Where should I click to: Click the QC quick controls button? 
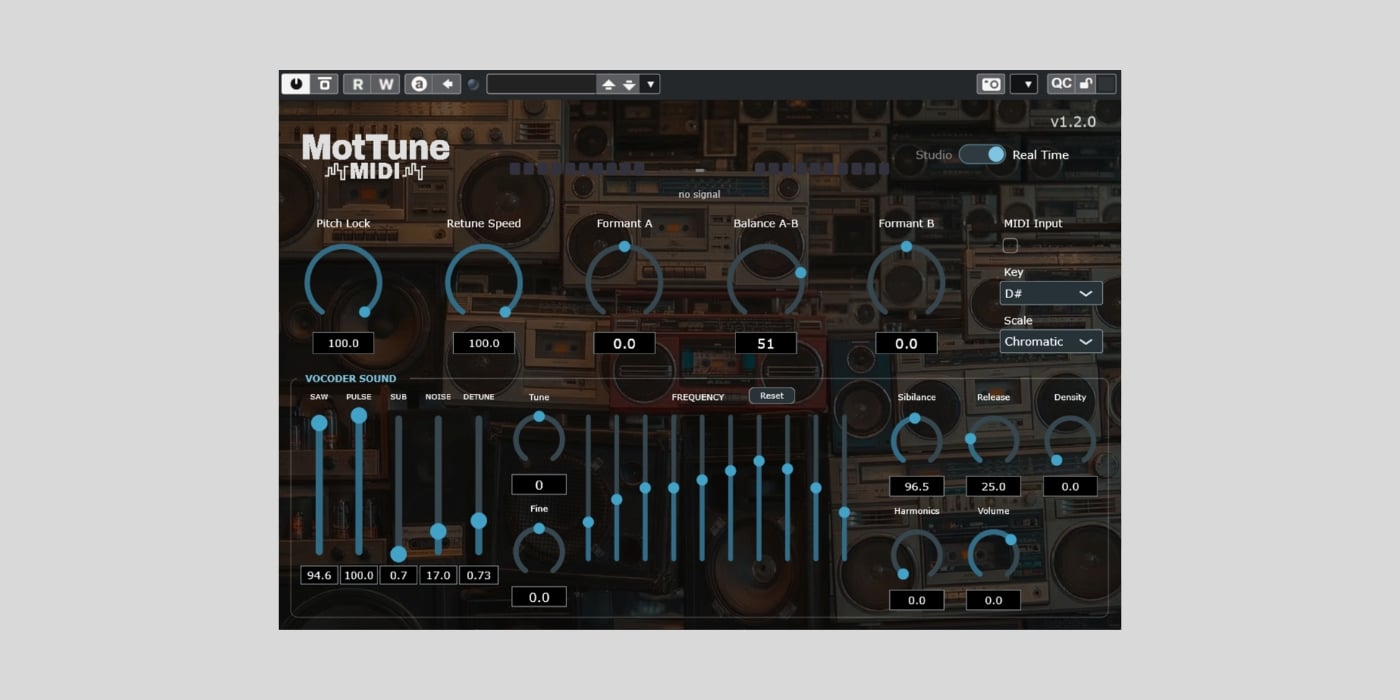(x=1061, y=84)
